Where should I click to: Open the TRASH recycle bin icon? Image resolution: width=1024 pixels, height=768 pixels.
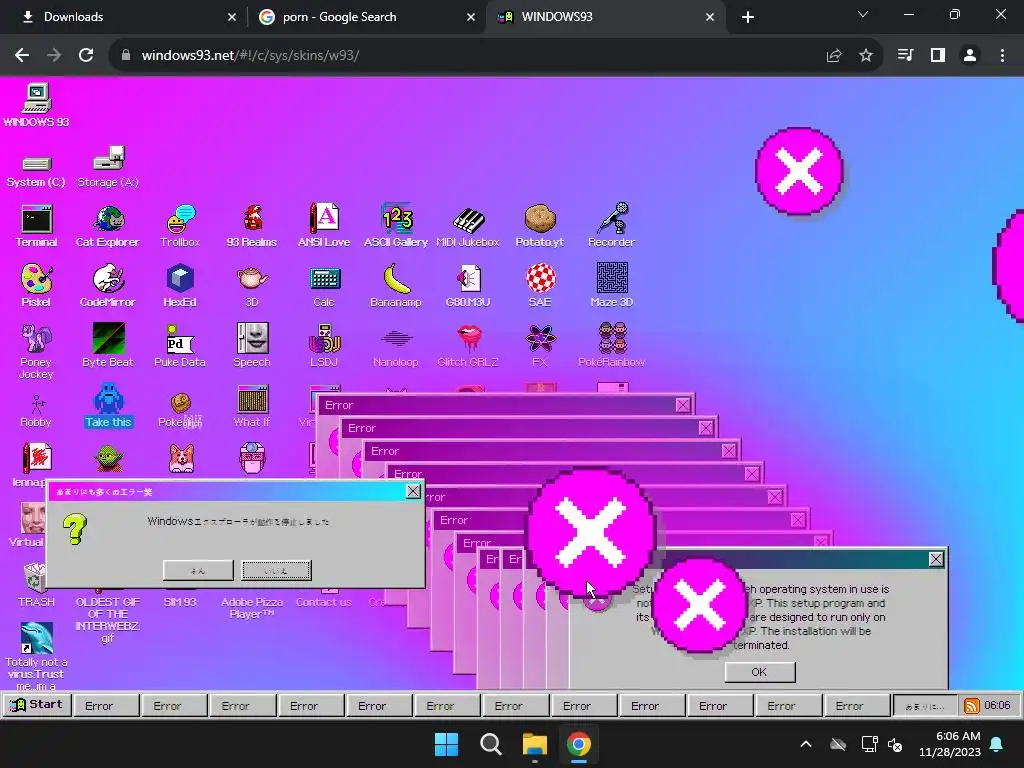[36, 585]
